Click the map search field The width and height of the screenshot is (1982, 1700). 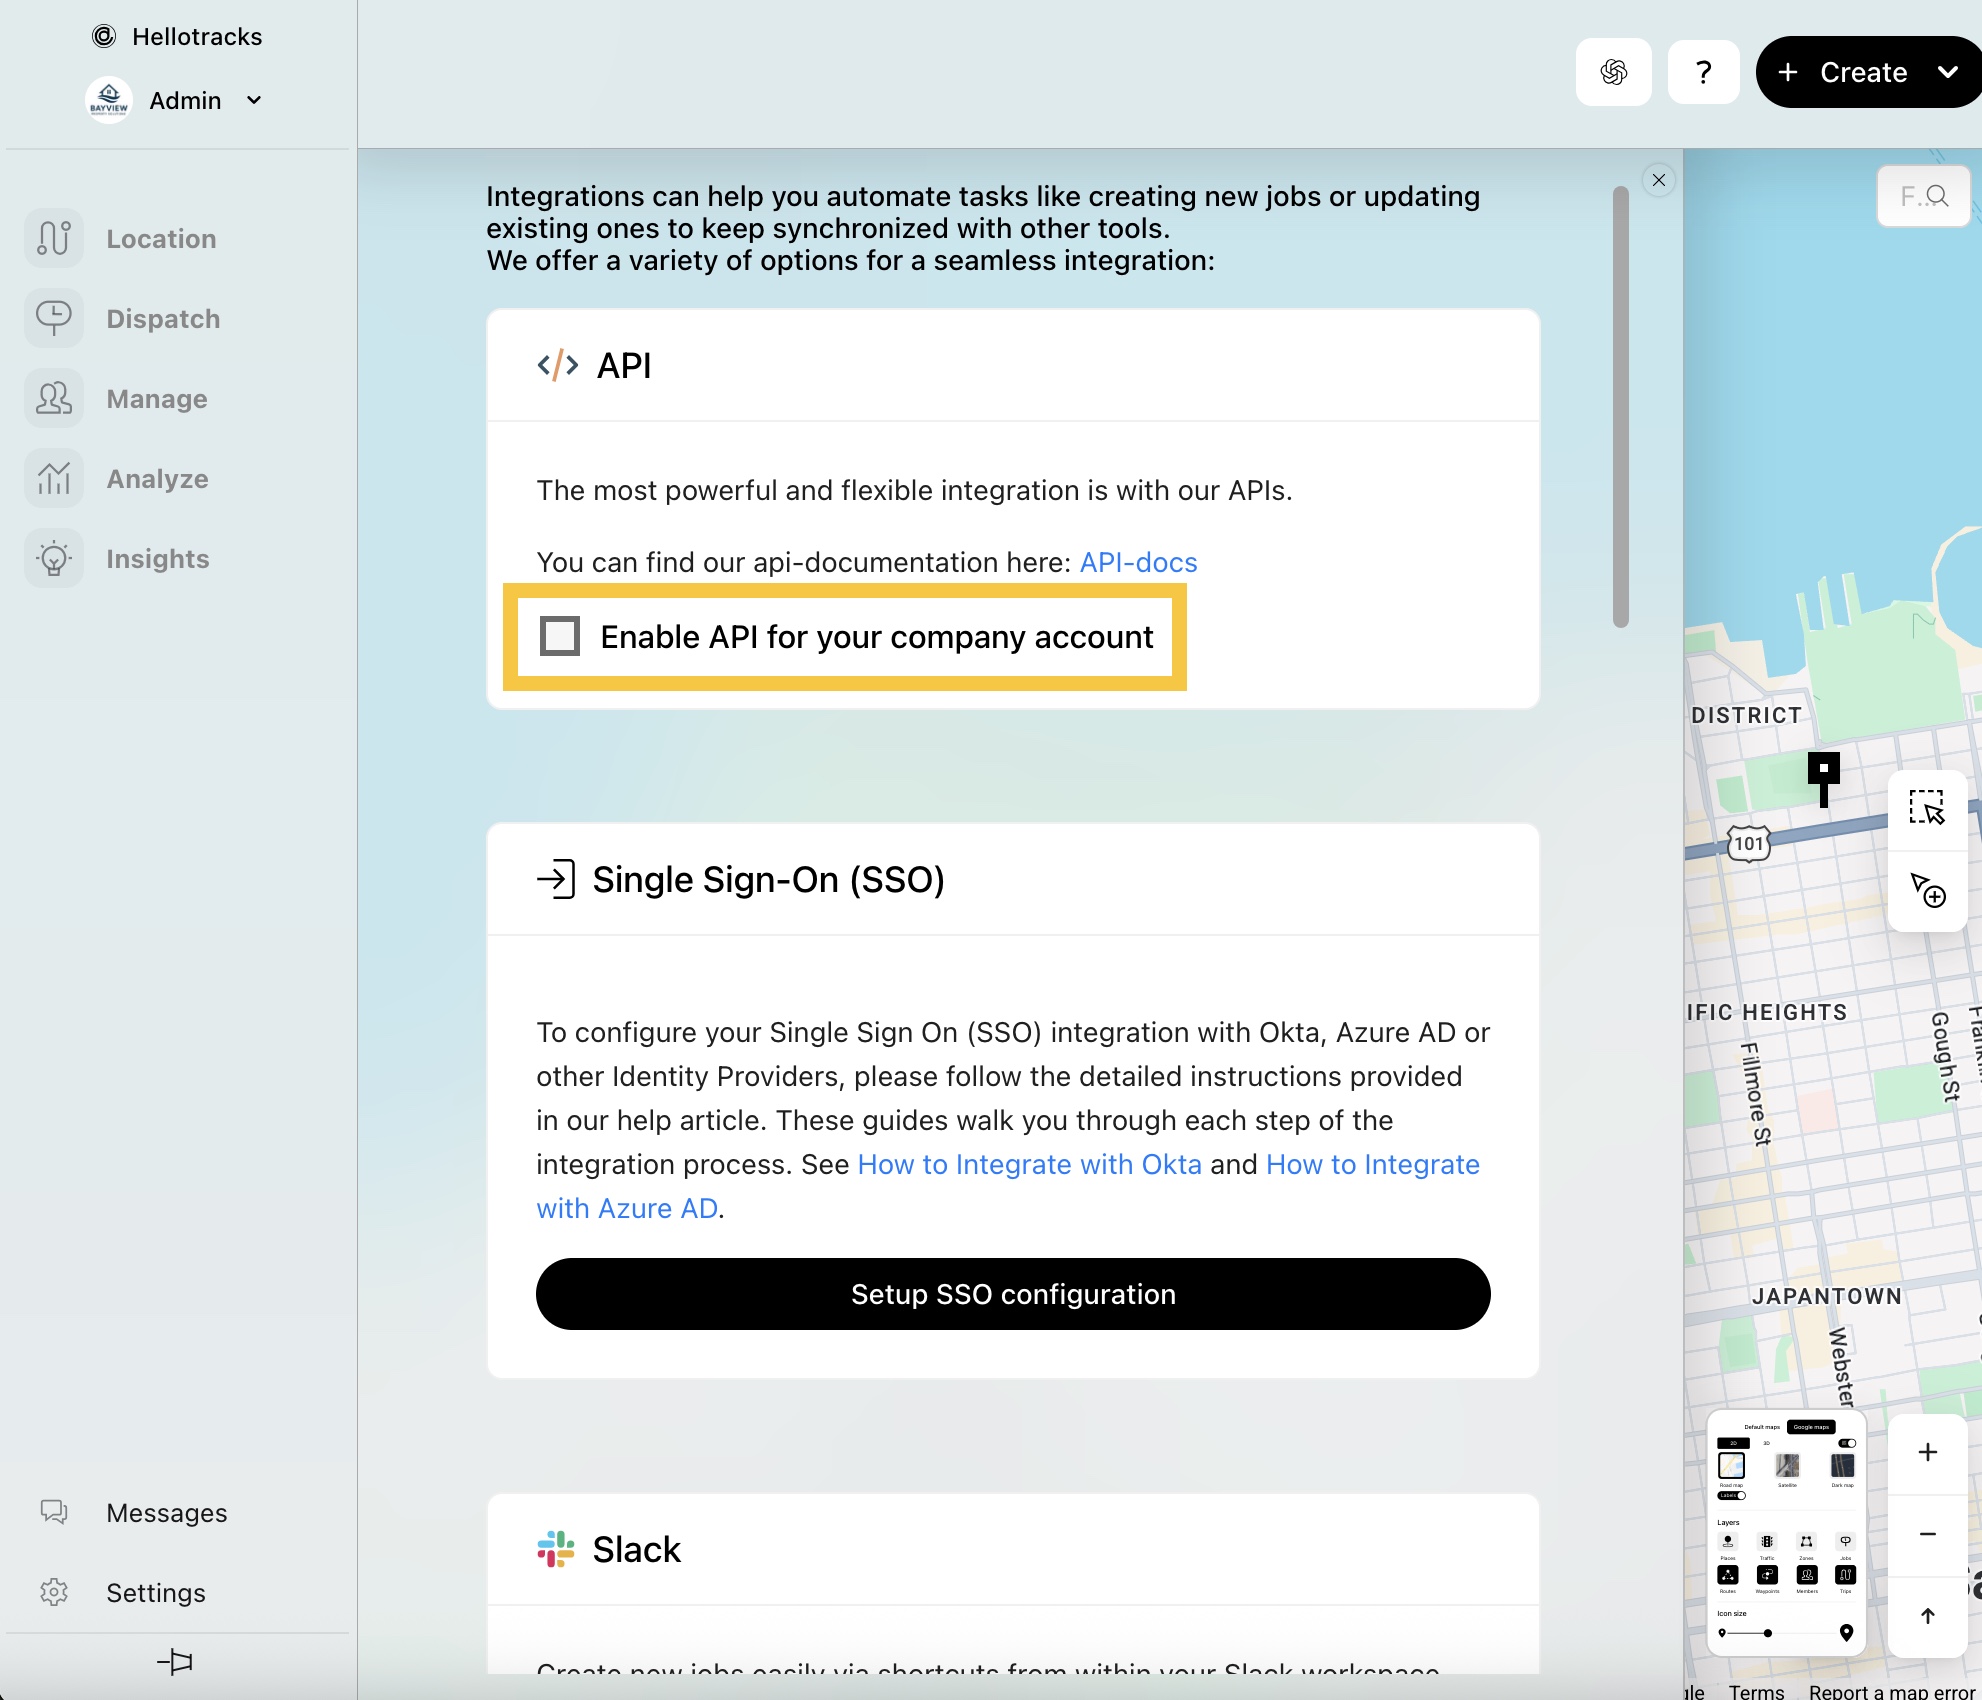1922,196
